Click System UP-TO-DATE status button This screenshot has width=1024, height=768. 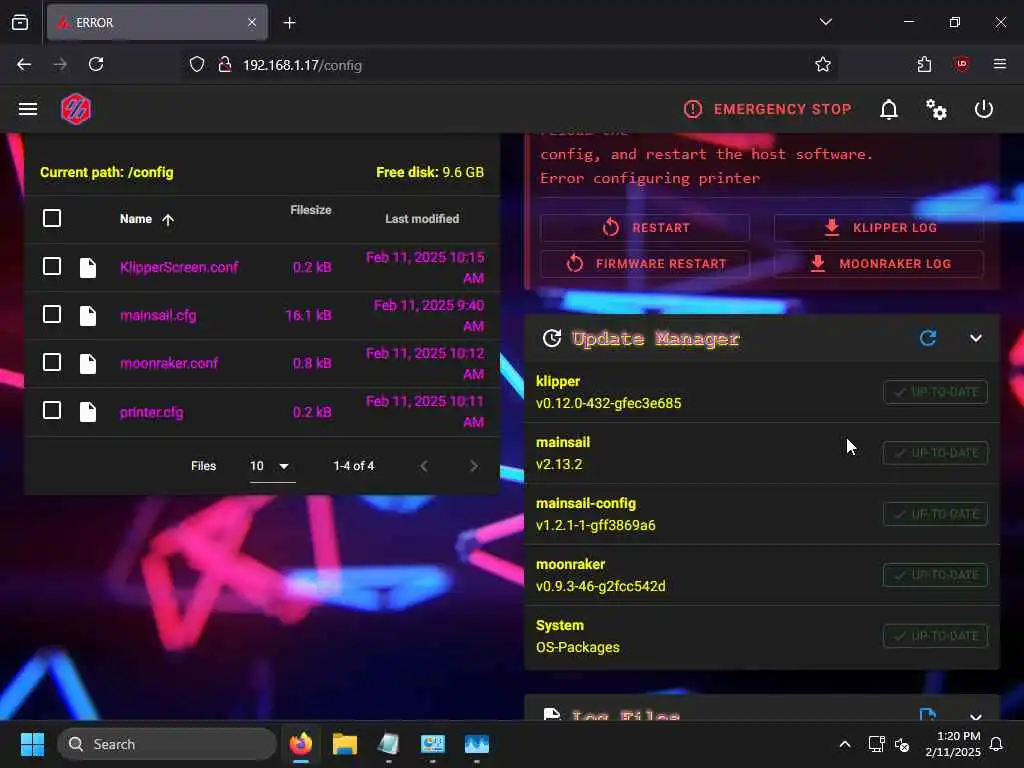tap(935, 636)
